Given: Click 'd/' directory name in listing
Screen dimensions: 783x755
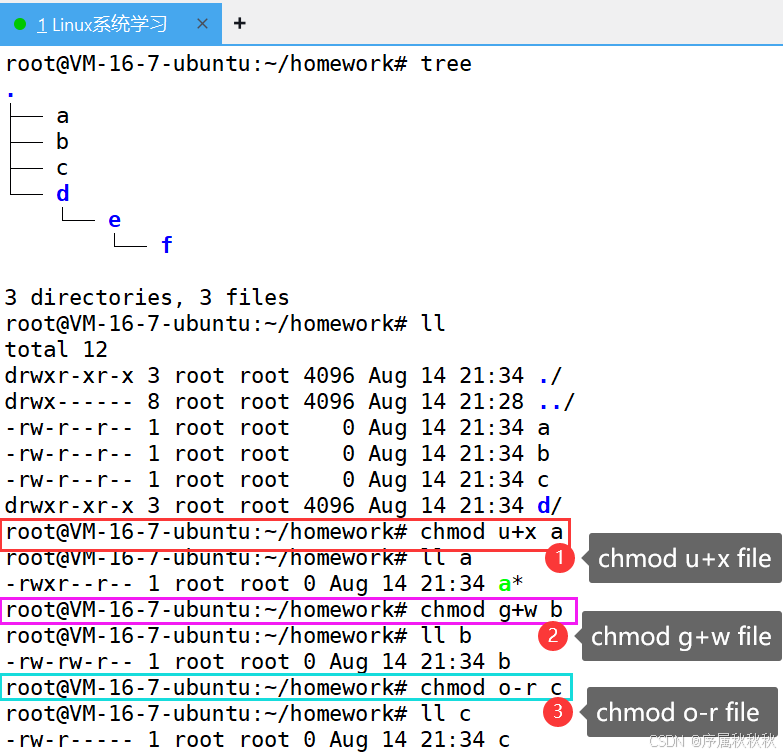Looking at the screenshot, I should pyautogui.click(x=550, y=506).
